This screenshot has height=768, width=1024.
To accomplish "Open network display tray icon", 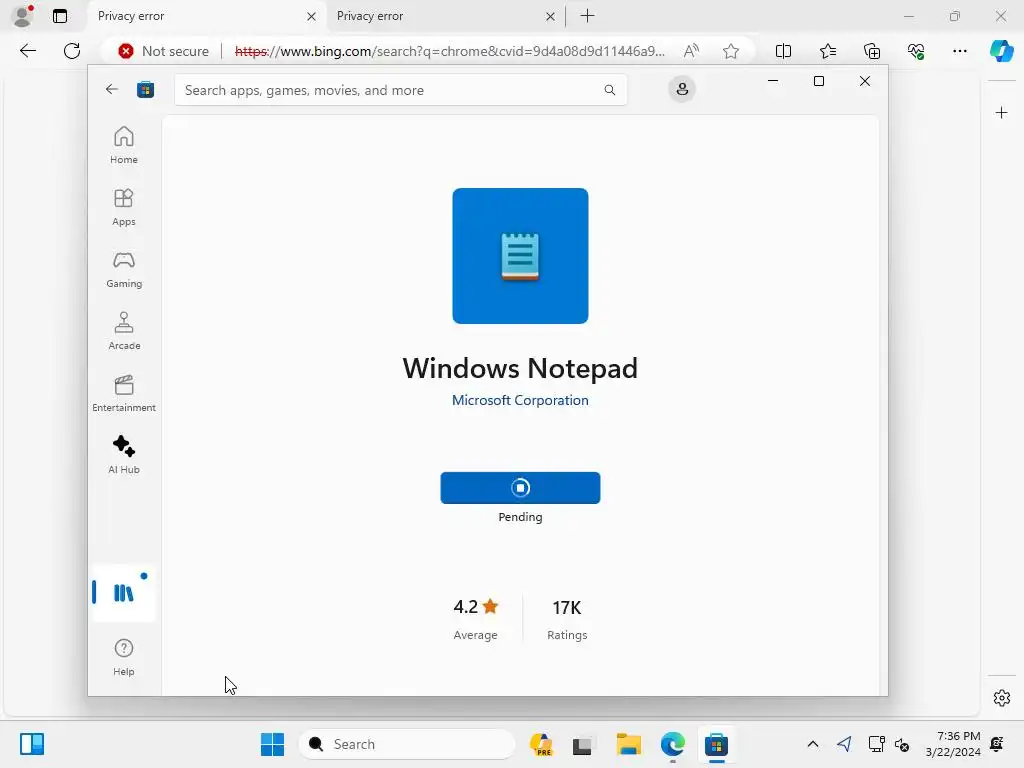I will [876, 744].
